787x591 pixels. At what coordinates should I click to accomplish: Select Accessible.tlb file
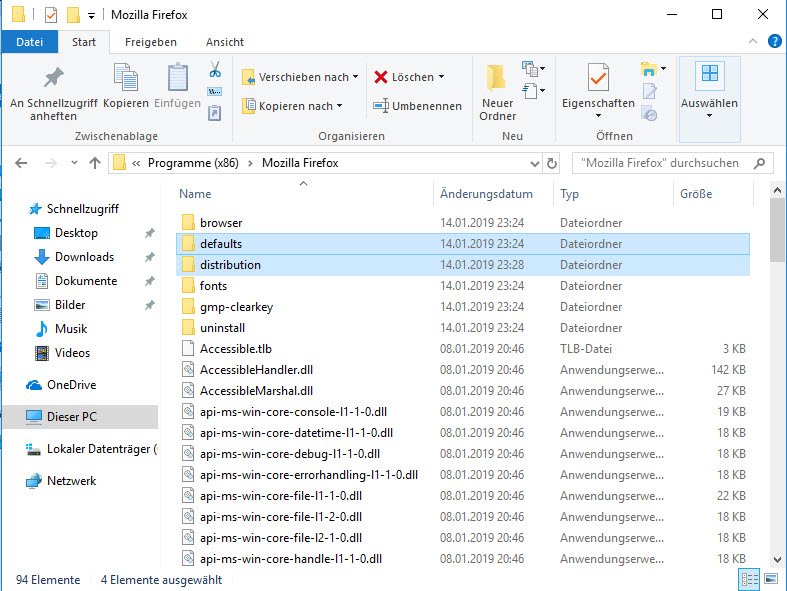pyautogui.click(x=463, y=349)
